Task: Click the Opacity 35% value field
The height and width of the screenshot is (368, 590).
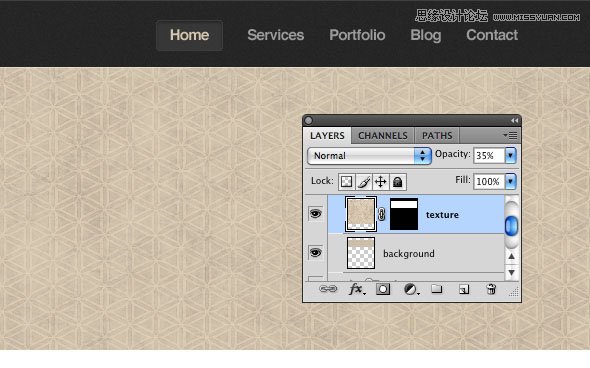Action: pos(489,155)
